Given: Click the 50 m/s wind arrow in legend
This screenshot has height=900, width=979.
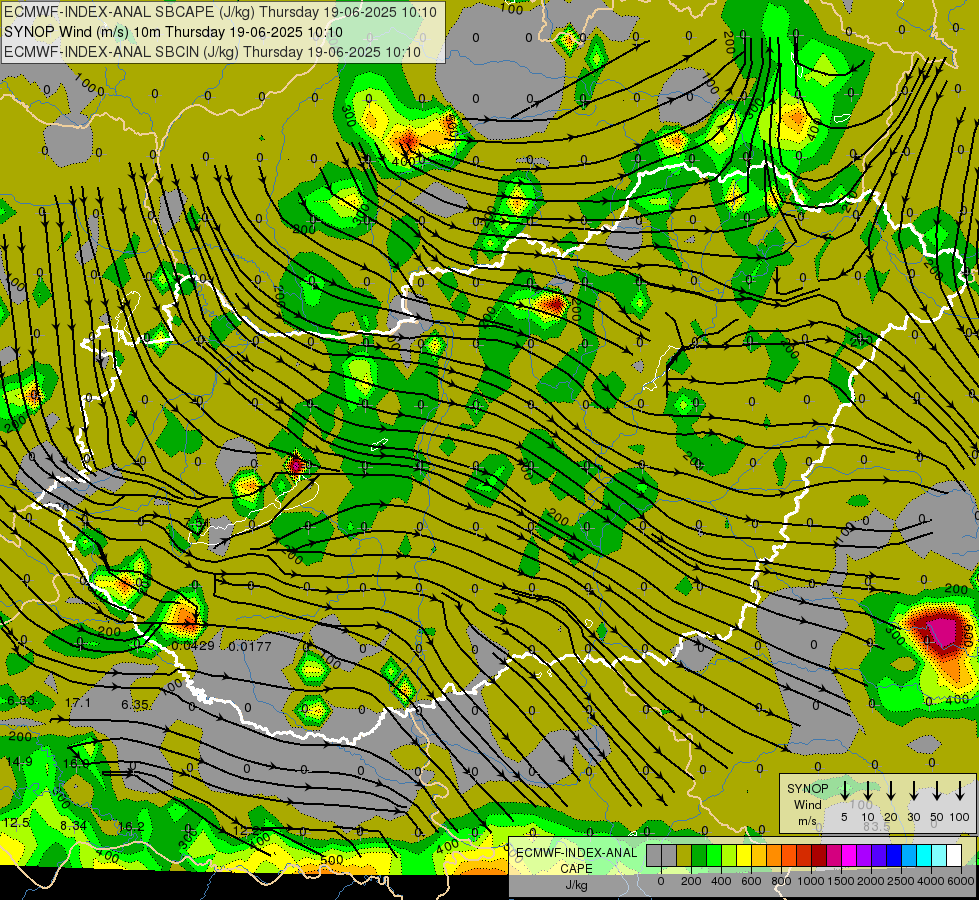Looking at the screenshot, I should click(937, 790).
